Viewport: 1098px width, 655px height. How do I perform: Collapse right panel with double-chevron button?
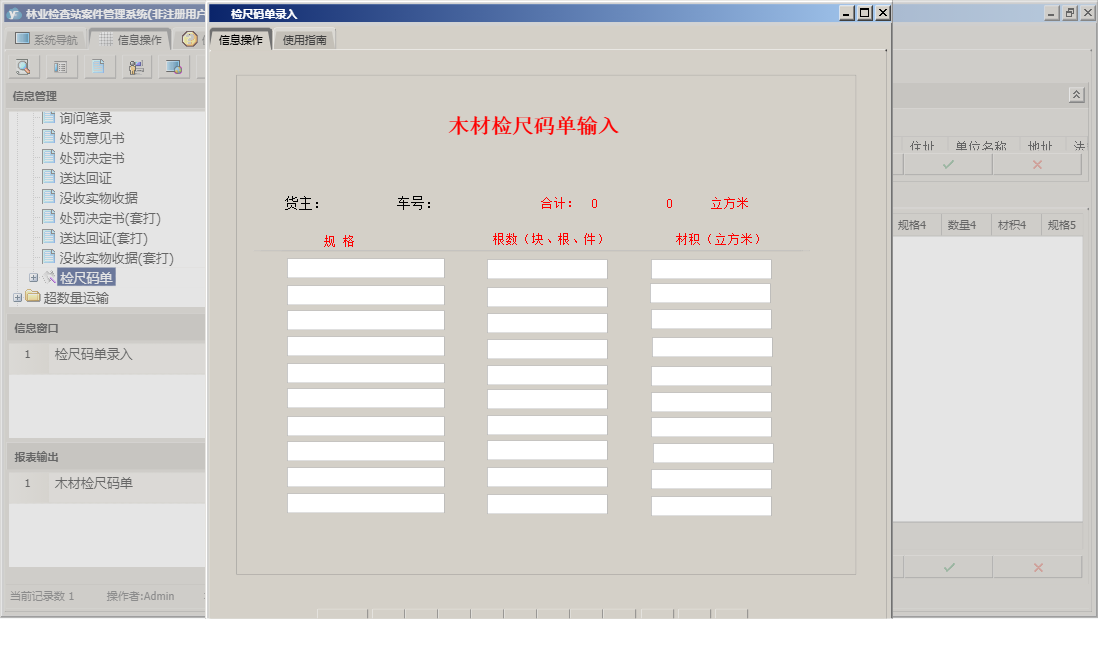click(x=1077, y=93)
